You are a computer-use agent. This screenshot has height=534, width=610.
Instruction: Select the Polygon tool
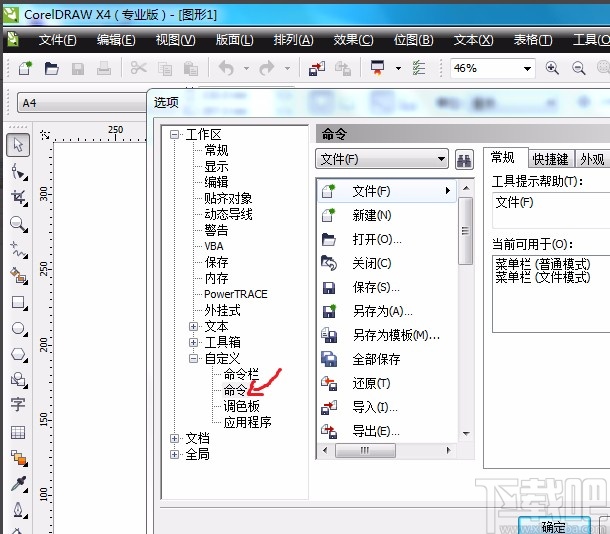click(19, 354)
